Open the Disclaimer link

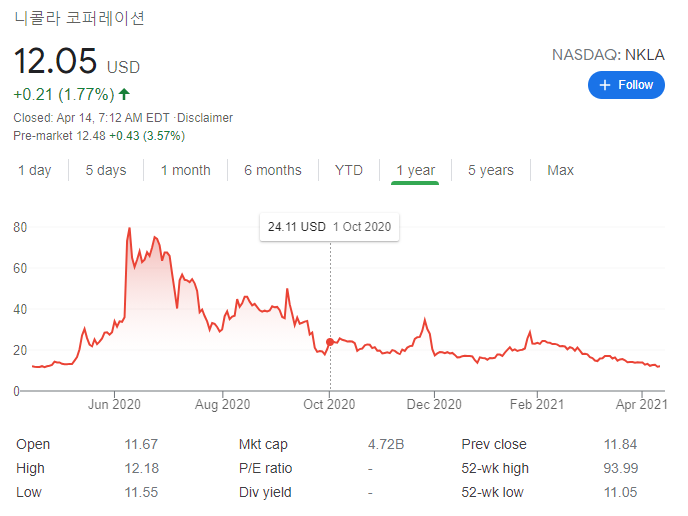(205, 118)
